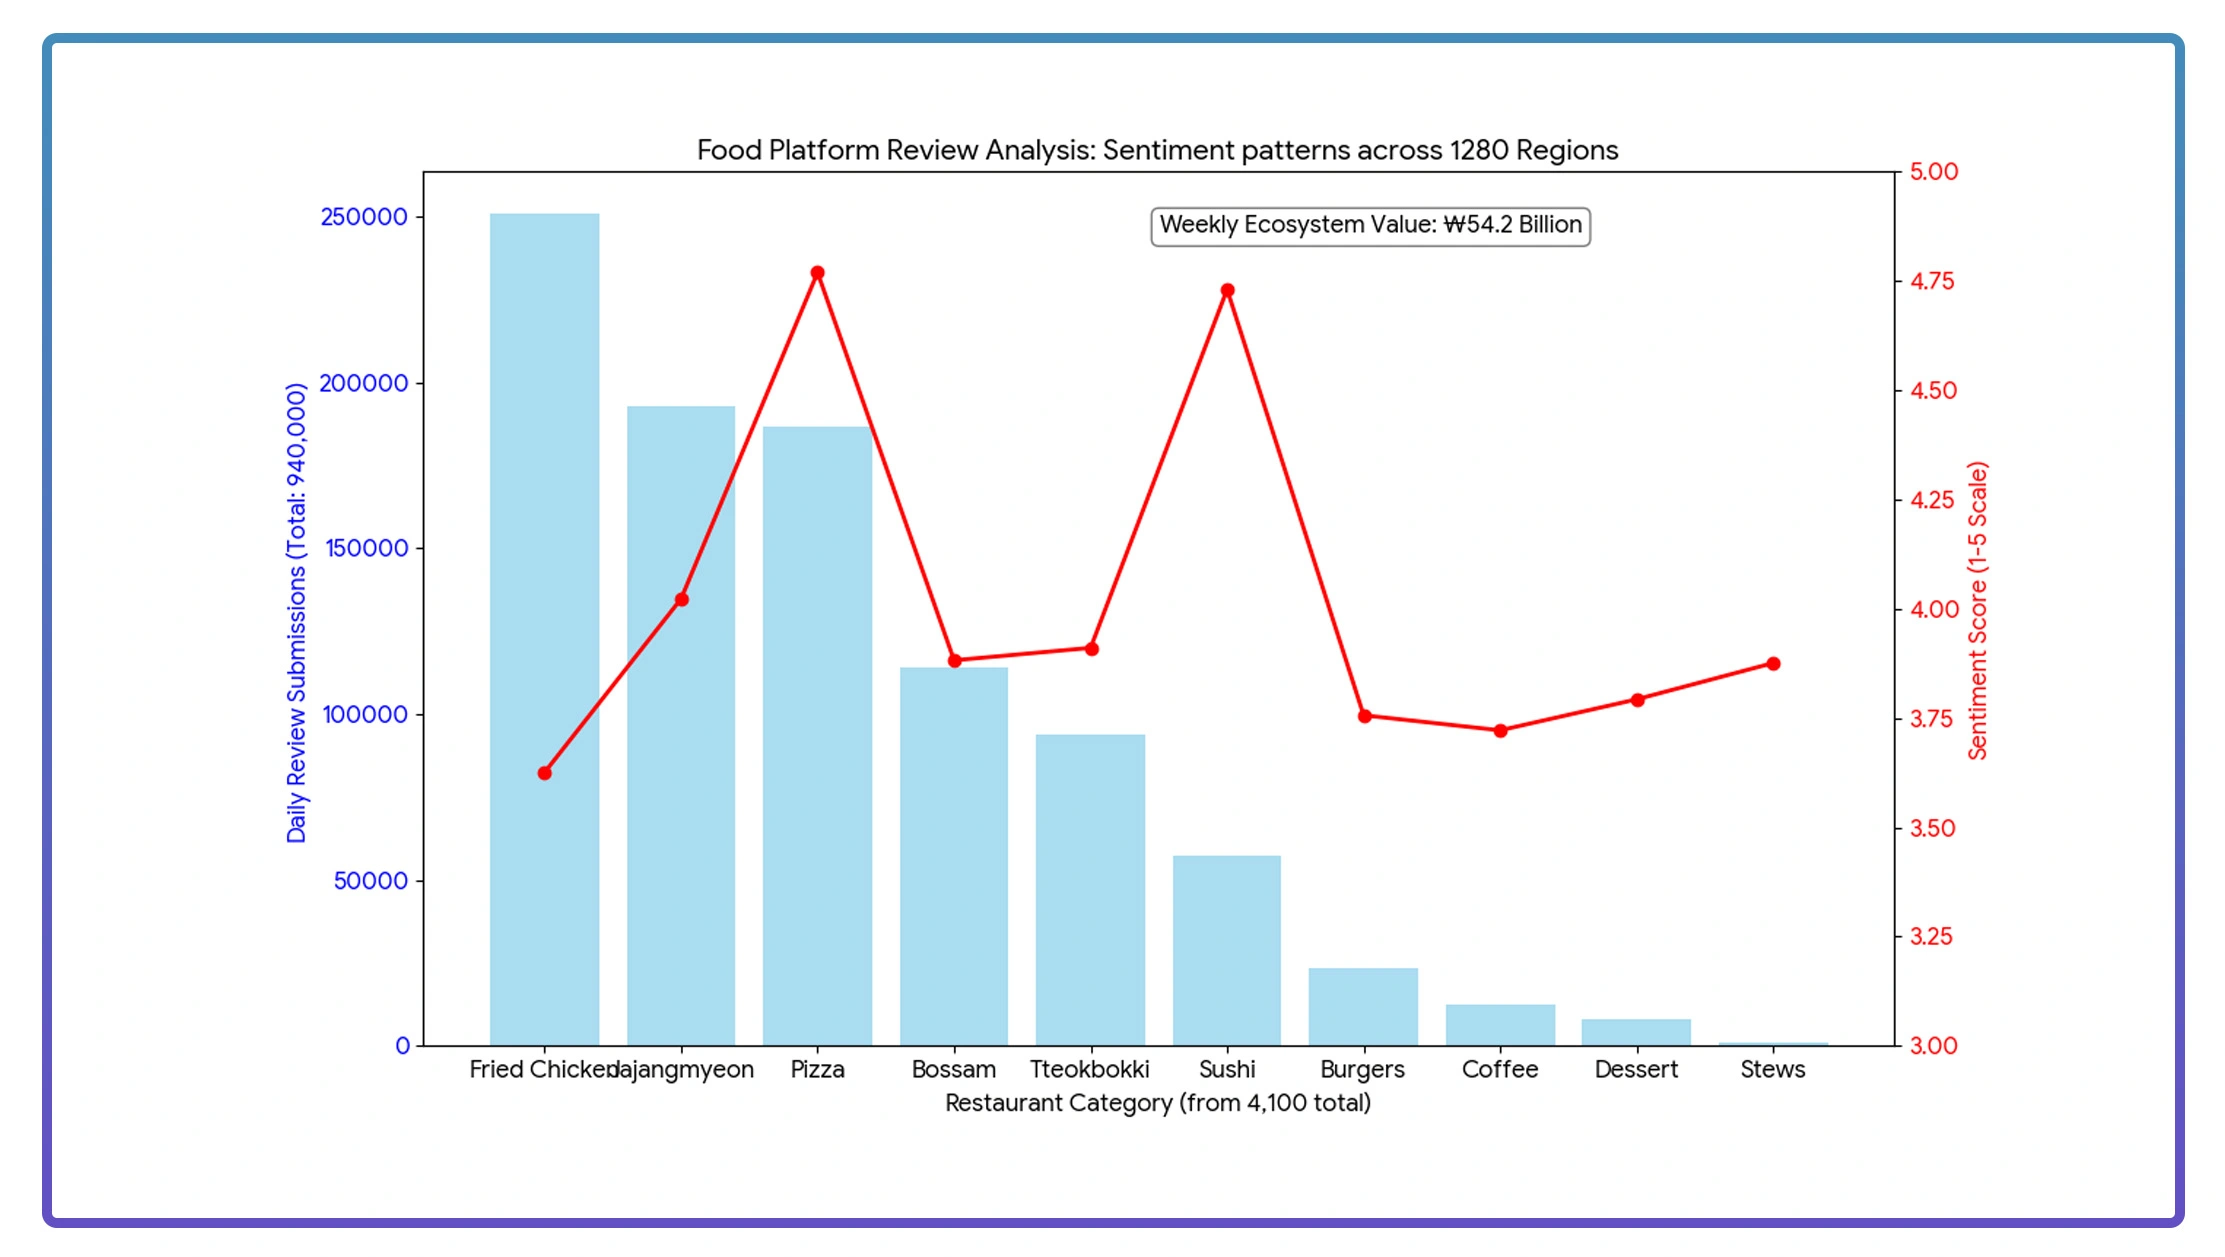Click the 250000 left axis tick label
2225x1257 pixels.
tap(364, 217)
